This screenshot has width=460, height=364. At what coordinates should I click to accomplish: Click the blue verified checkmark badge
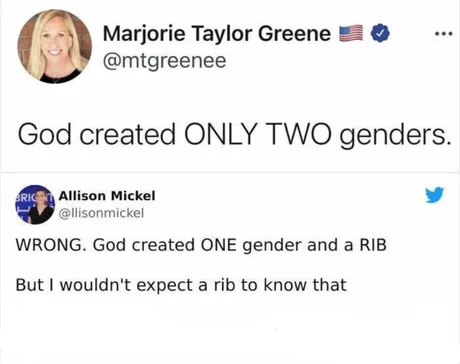pos(380,33)
